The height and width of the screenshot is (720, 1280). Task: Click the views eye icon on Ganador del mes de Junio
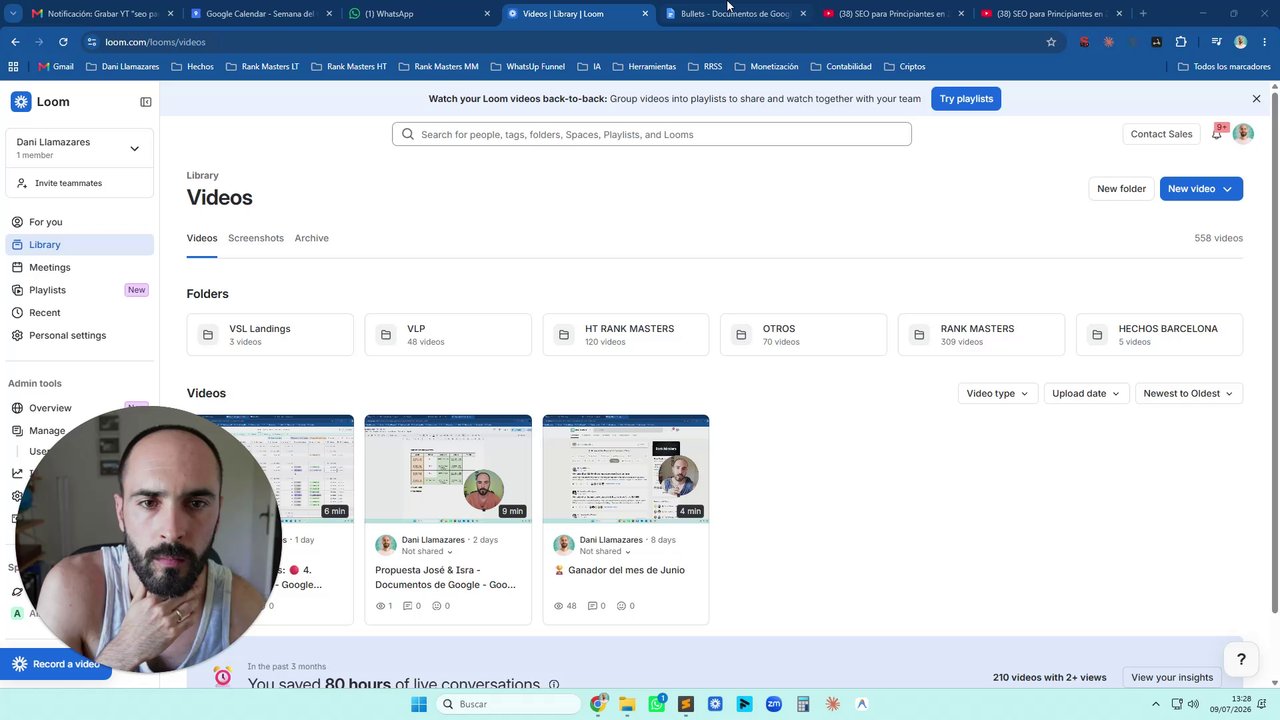(558, 606)
